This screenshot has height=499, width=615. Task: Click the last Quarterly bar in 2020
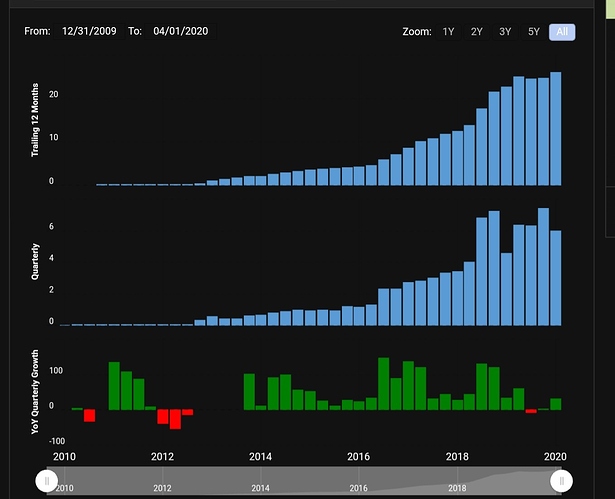[x=556, y=278]
